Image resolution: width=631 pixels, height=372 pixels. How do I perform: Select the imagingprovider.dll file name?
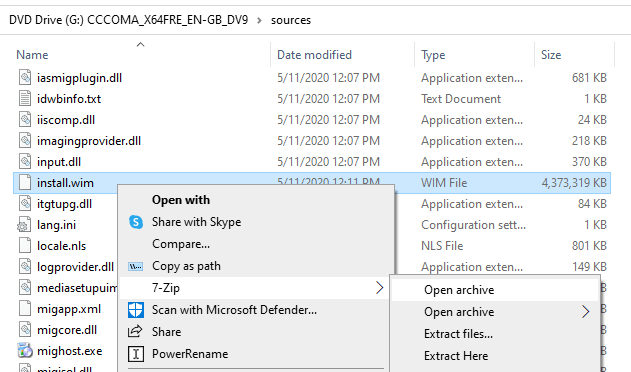89,141
